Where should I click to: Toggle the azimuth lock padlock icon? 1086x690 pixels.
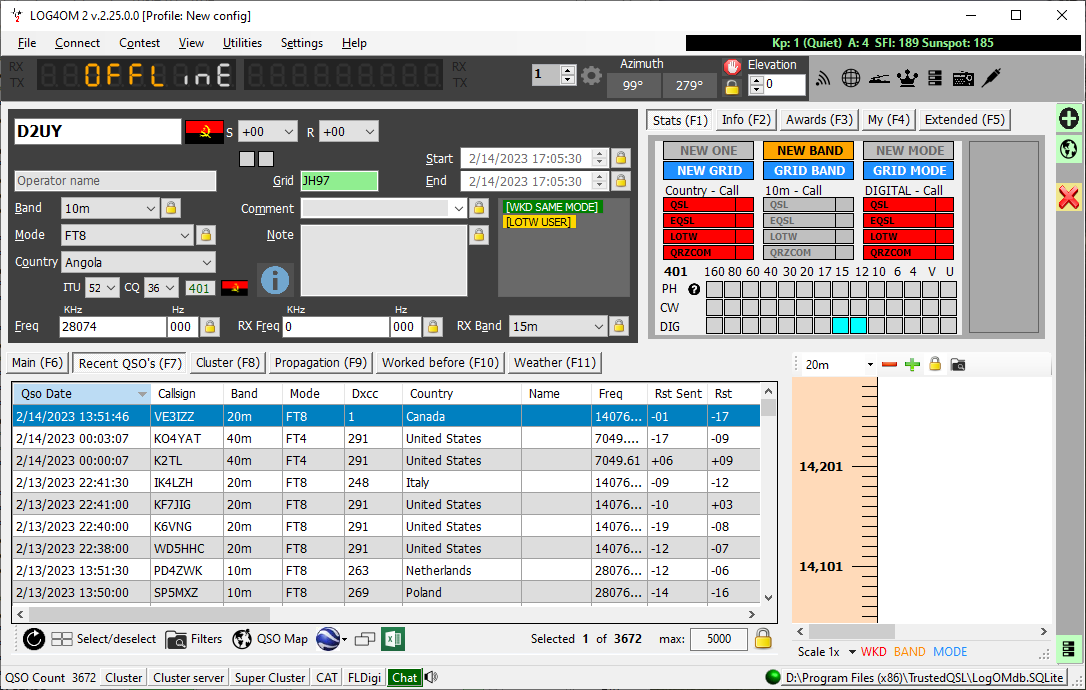tap(731, 87)
